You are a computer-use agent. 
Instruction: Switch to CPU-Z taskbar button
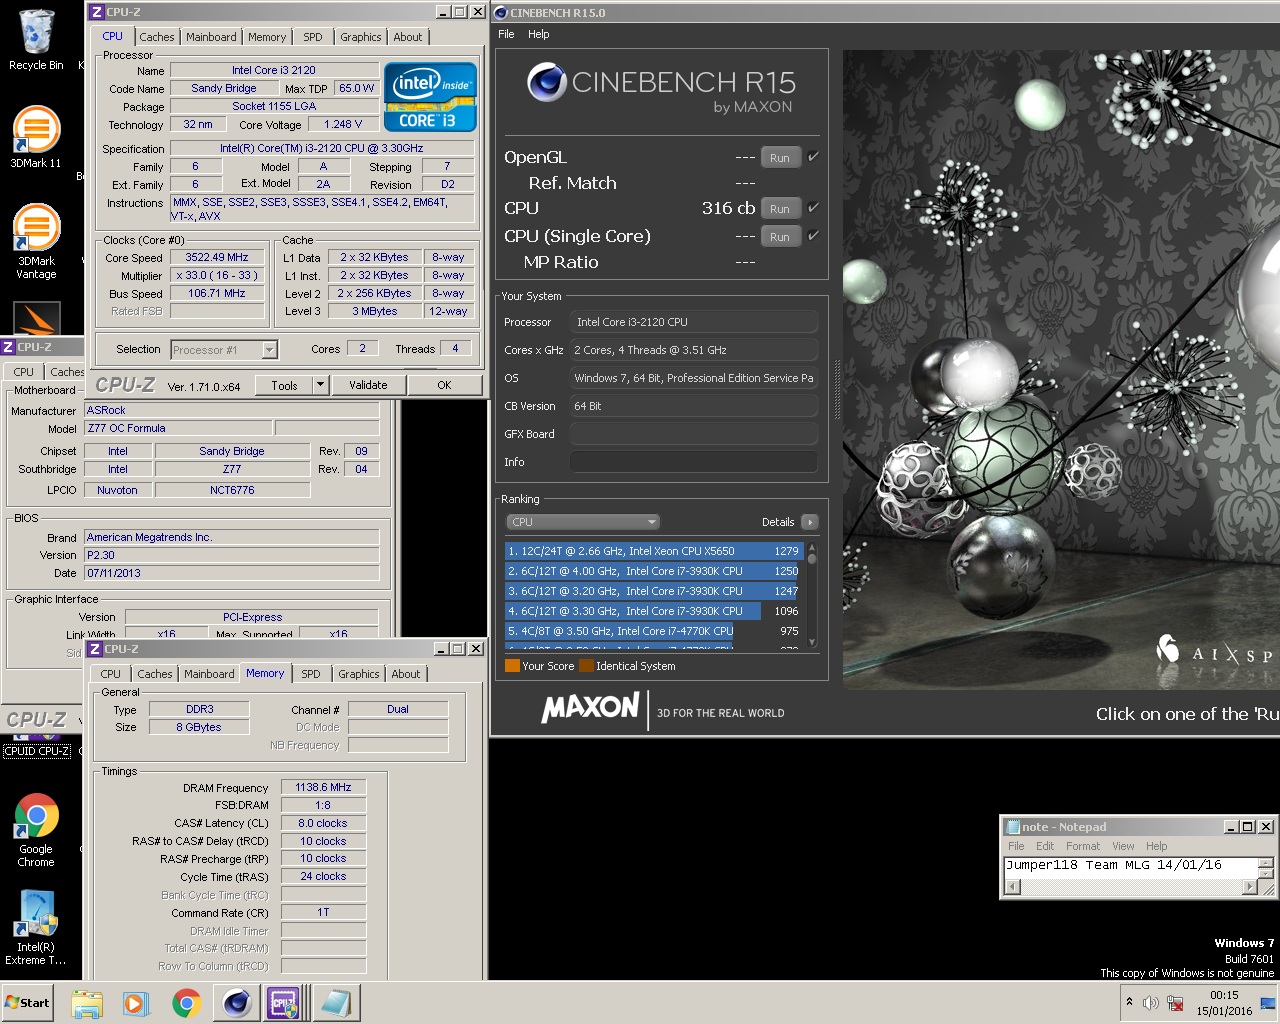tap(284, 1003)
